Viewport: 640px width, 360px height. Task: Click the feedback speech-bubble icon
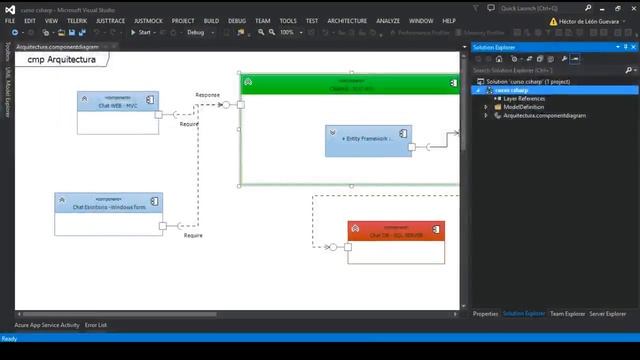(x=491, y=8)
